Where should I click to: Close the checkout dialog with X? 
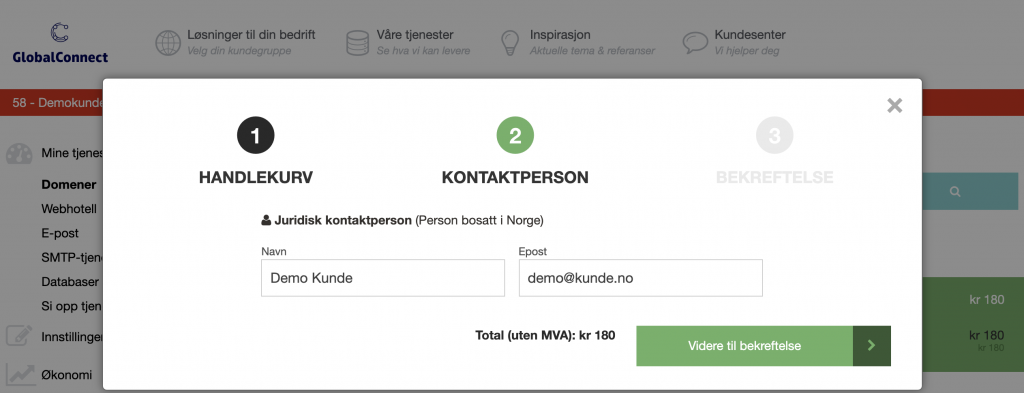894,105
